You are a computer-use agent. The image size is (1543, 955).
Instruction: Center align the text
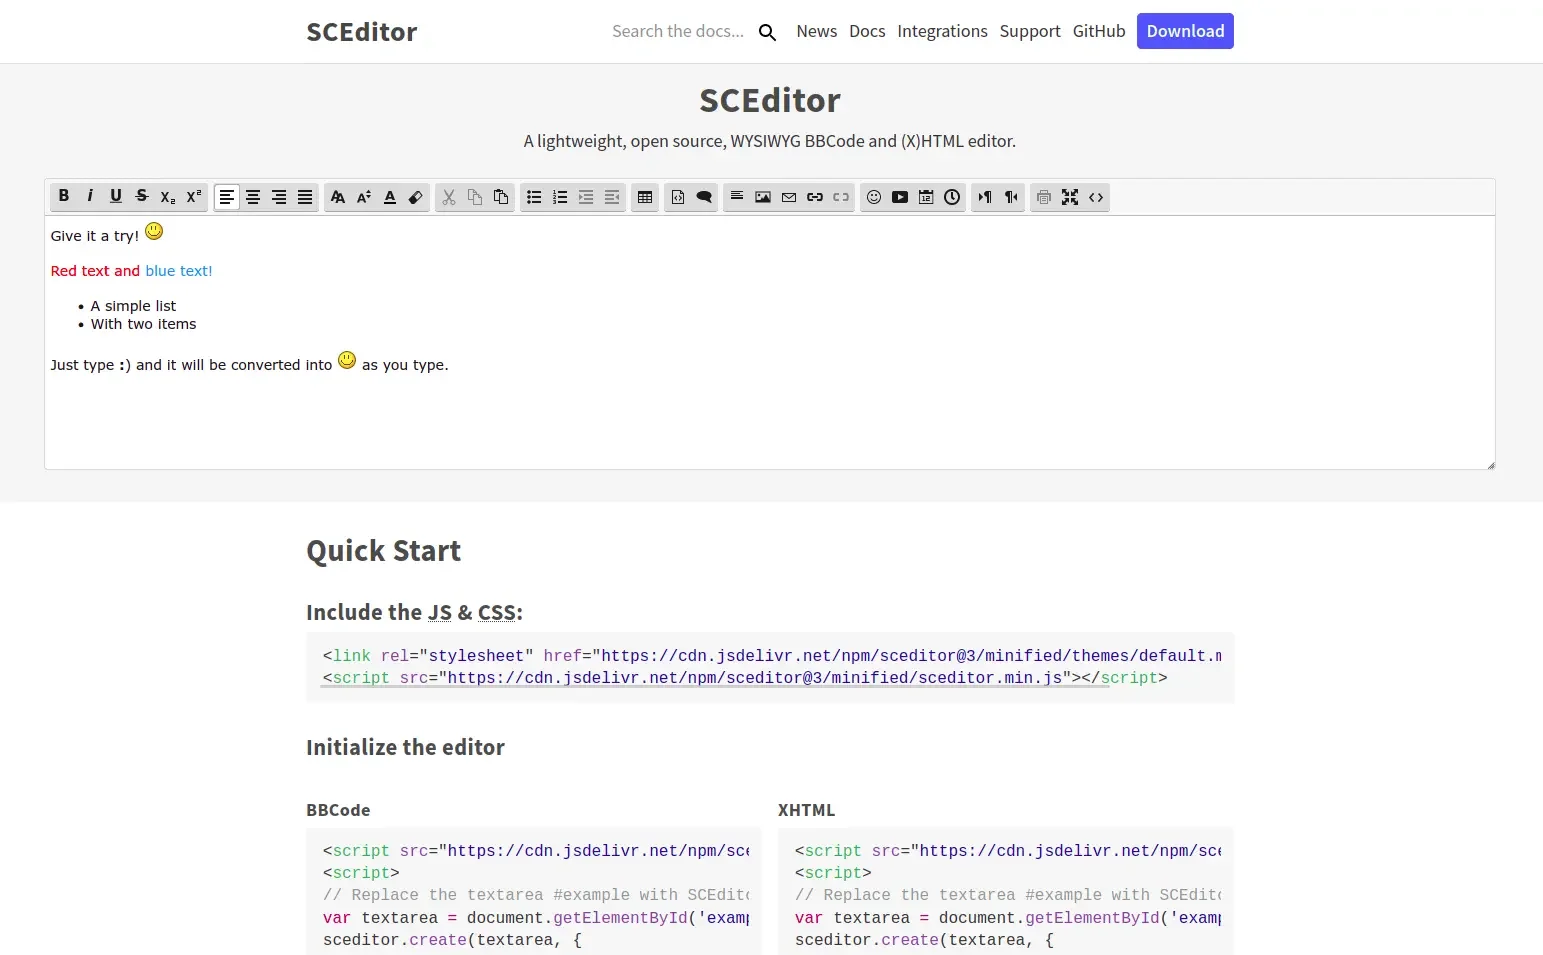(x=253, y=197)
